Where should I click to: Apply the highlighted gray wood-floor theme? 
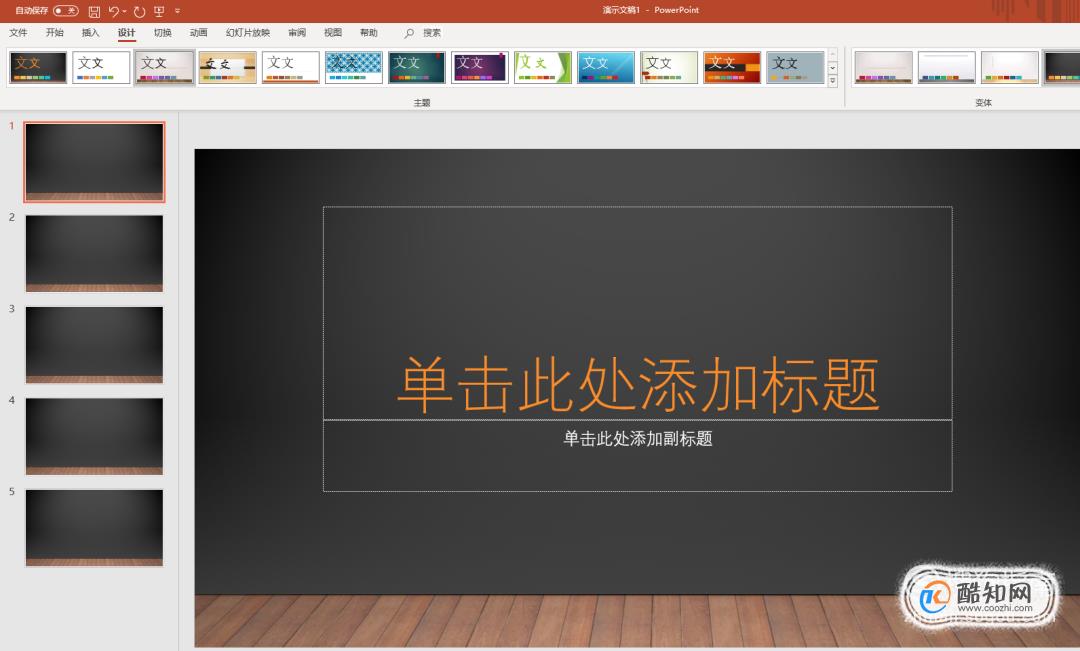(165, 68)
